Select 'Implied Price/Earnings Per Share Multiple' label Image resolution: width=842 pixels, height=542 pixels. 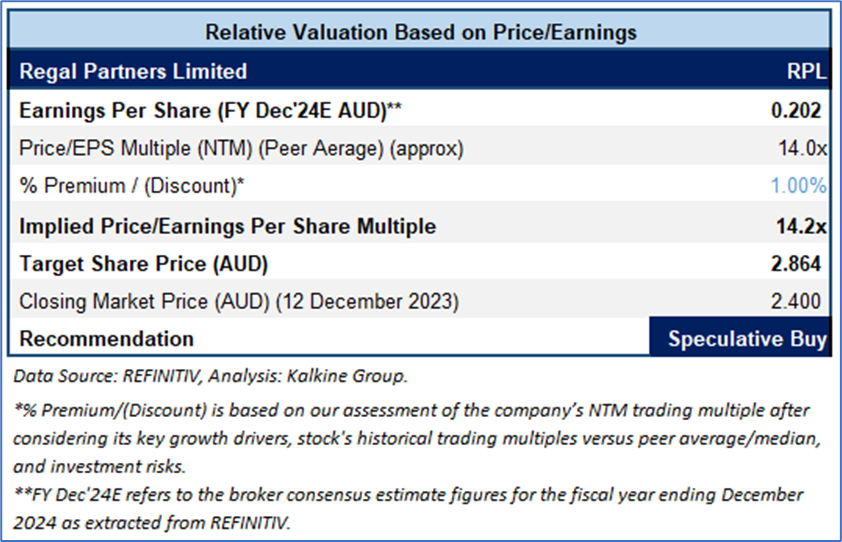pos(228,226)
